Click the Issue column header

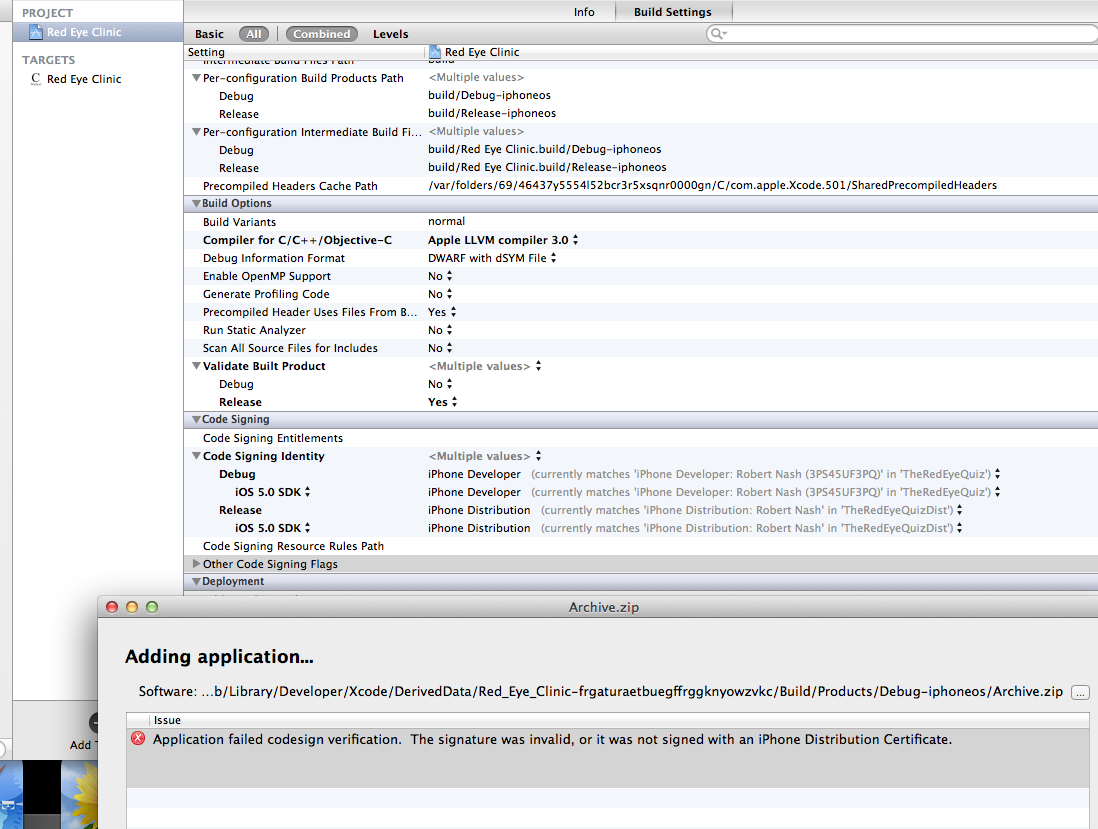click(x=620, y=720)
